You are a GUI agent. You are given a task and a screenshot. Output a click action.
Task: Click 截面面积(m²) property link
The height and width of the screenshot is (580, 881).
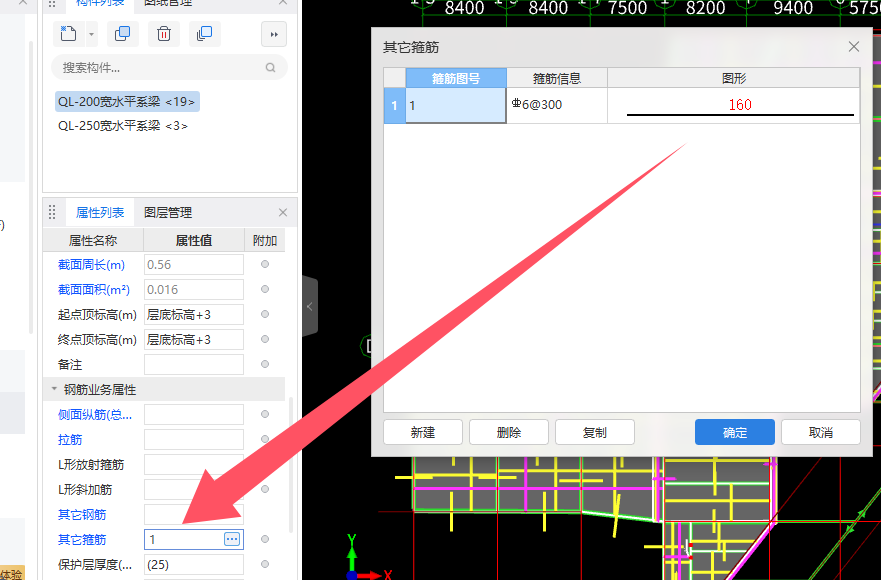(x=94, y=290)
